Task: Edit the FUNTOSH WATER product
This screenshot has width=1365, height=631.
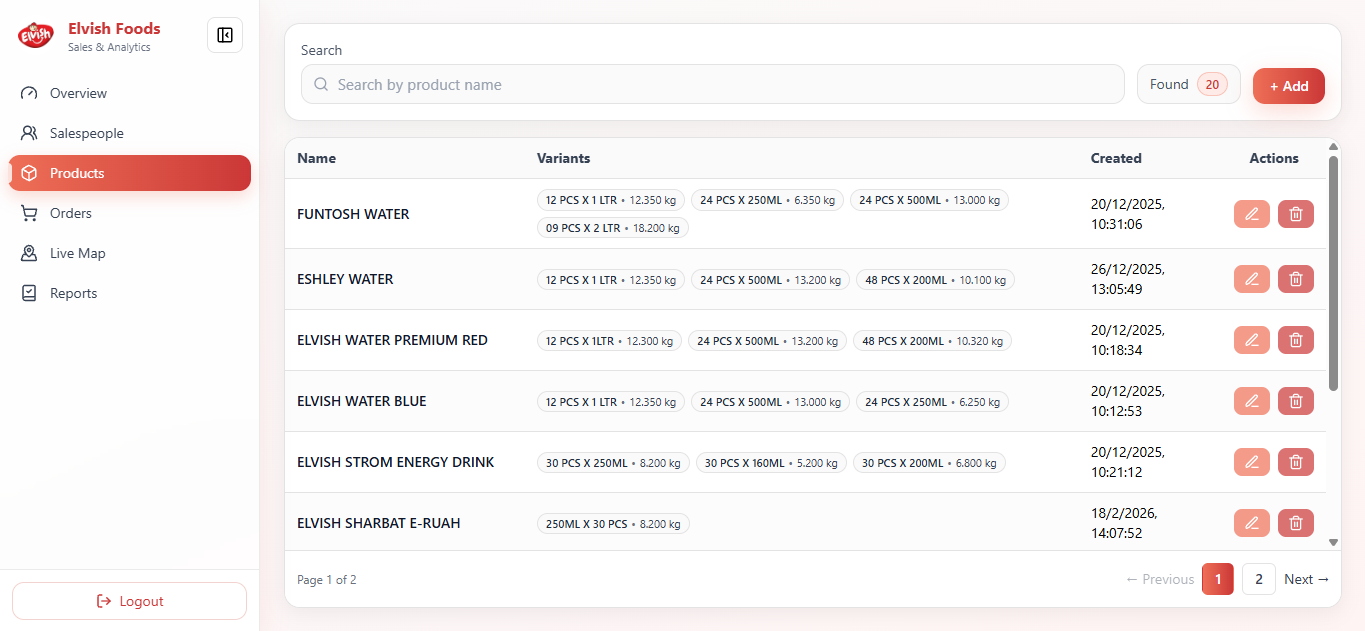Action: (1251, 214)
